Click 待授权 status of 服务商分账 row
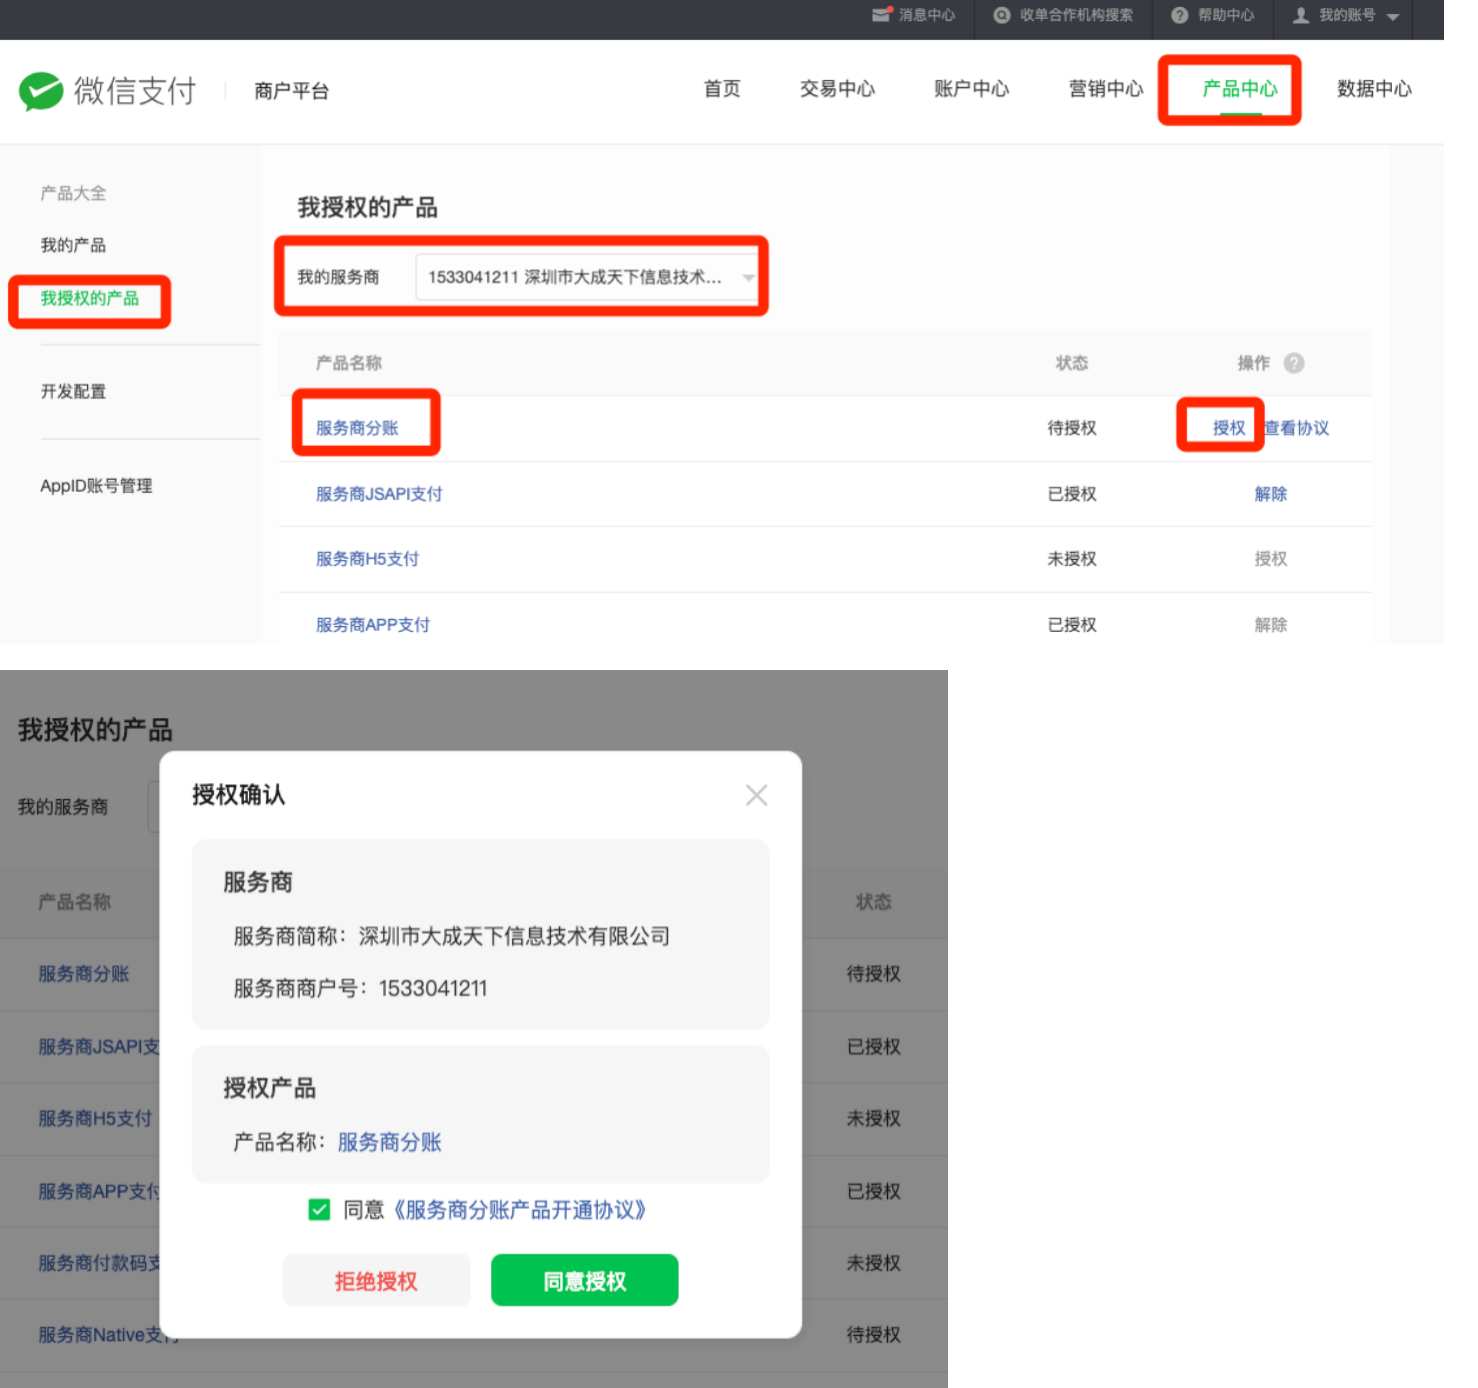 coord(1072,428)
